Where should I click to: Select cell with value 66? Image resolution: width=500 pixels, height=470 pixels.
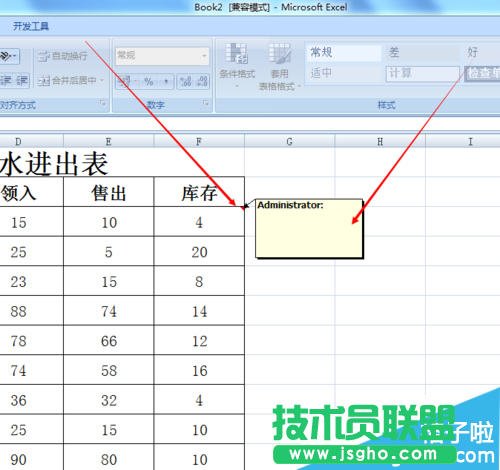pyautogui.click(x=109, y=340)
